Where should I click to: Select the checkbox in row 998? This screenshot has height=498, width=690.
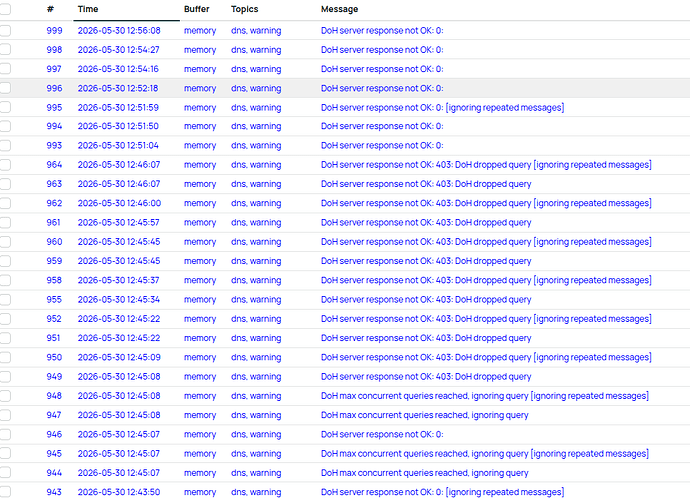click(x=5, y=50)
